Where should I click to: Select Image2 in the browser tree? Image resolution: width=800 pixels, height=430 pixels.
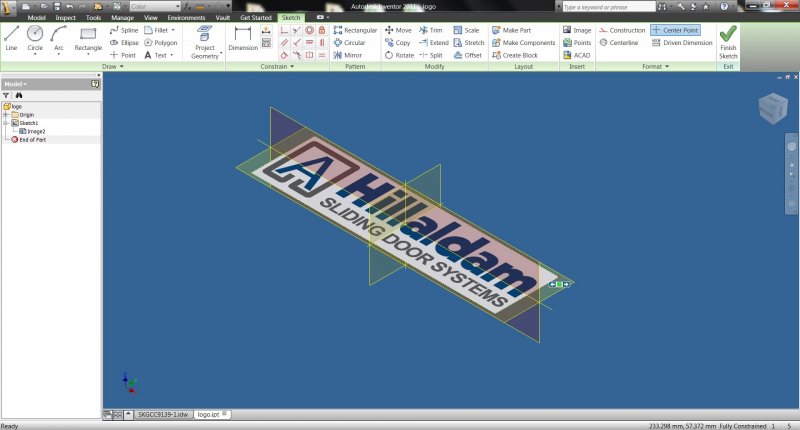(32, 131)
